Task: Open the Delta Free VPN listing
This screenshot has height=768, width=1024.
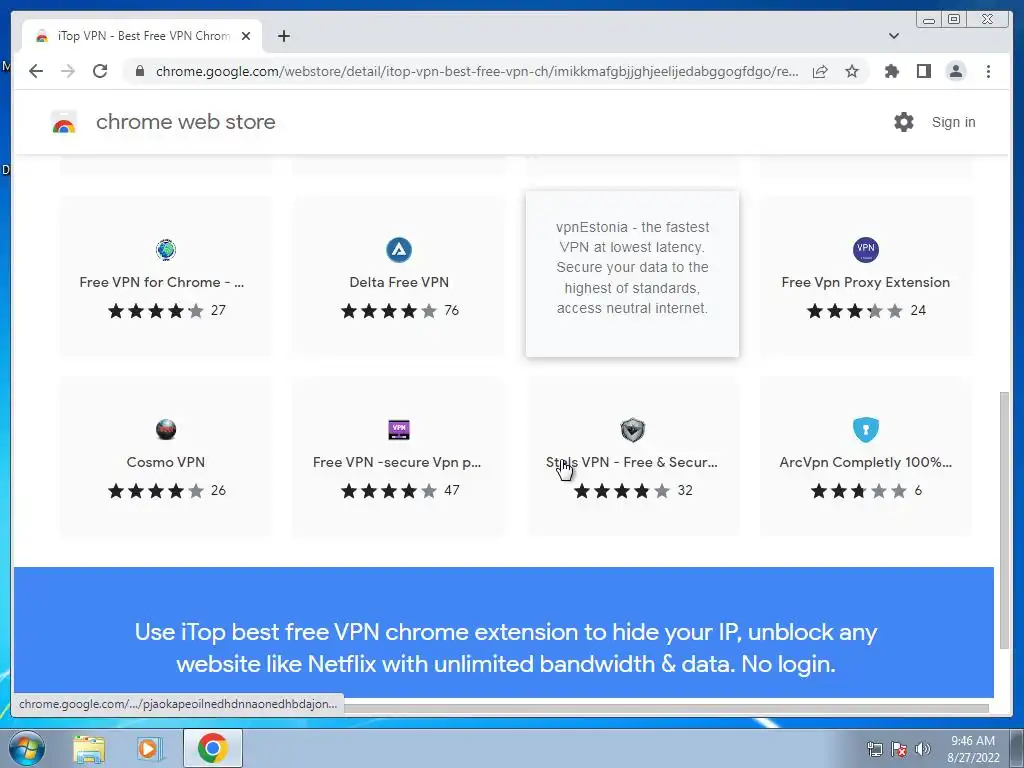Action: click(x=399, y=276)
